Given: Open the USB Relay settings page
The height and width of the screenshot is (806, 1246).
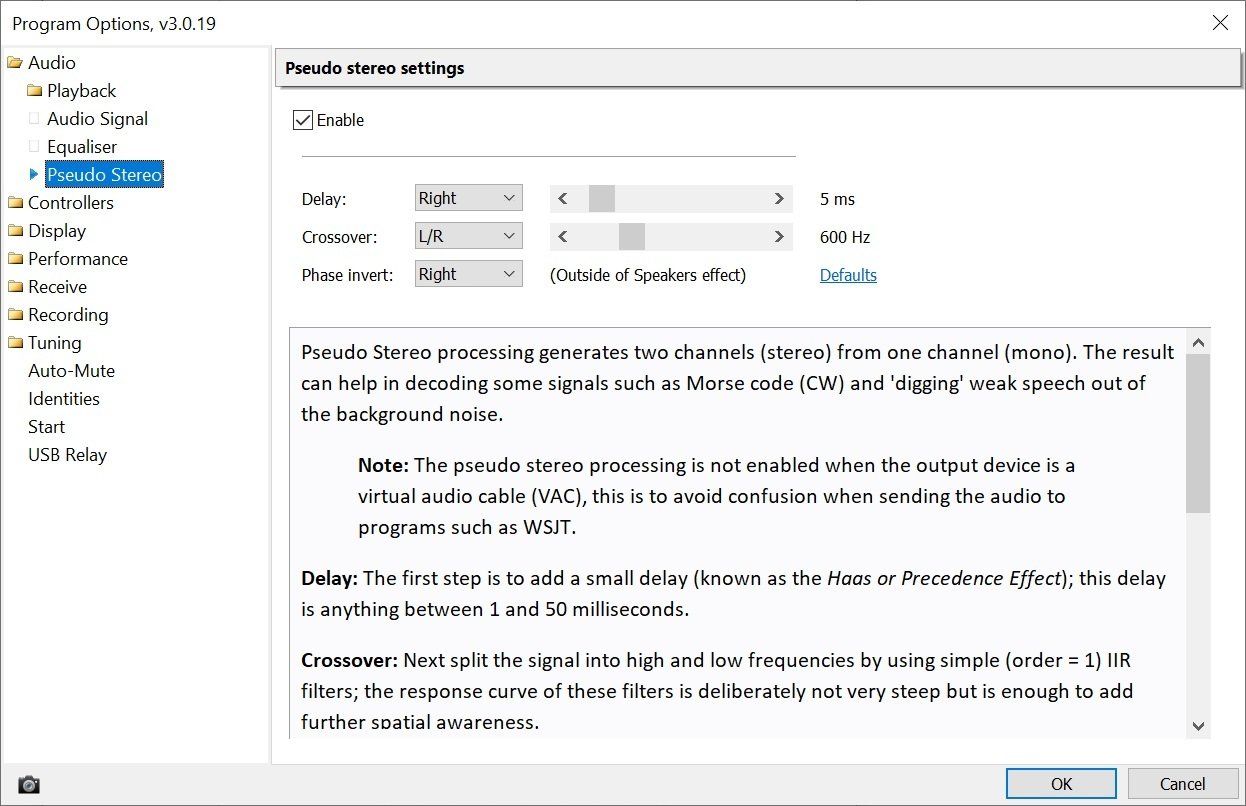Looking at the screenshot, I should pos(67,455).
